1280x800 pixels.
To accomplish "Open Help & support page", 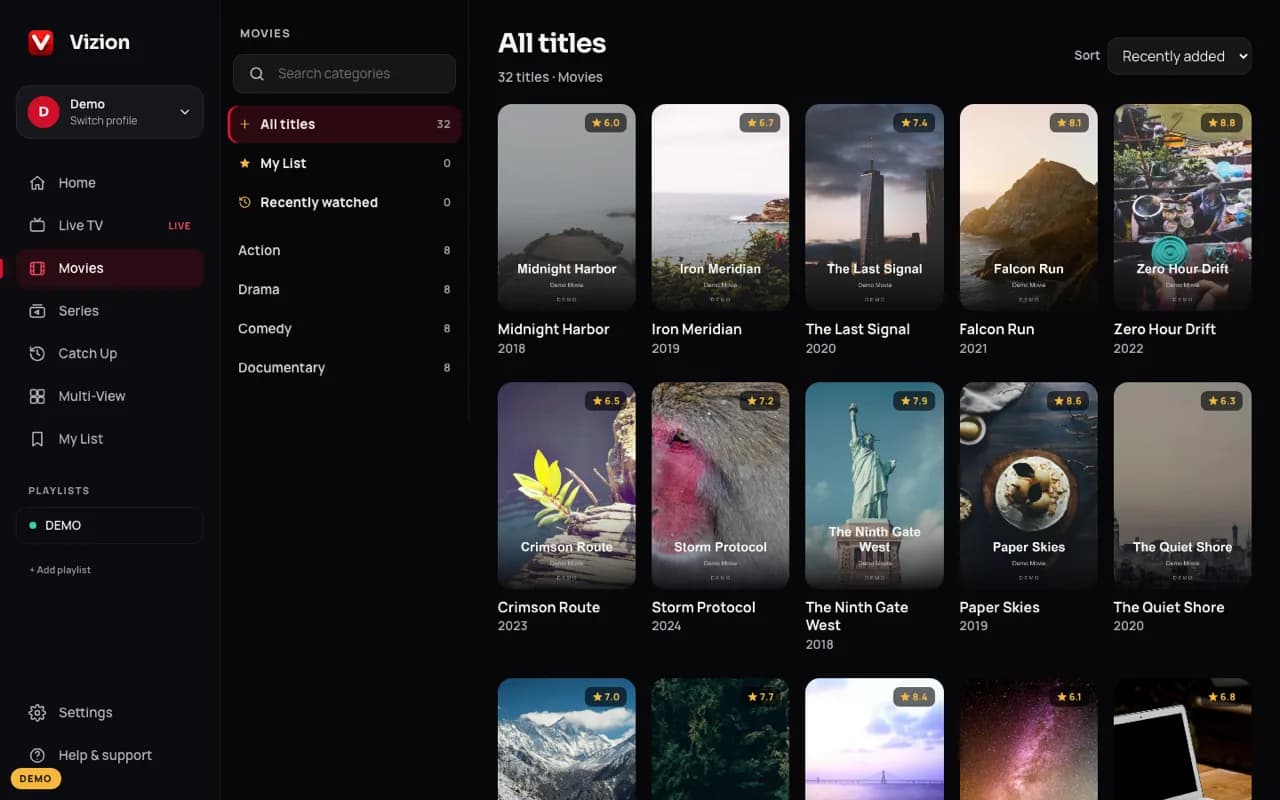I will [110, 755].
